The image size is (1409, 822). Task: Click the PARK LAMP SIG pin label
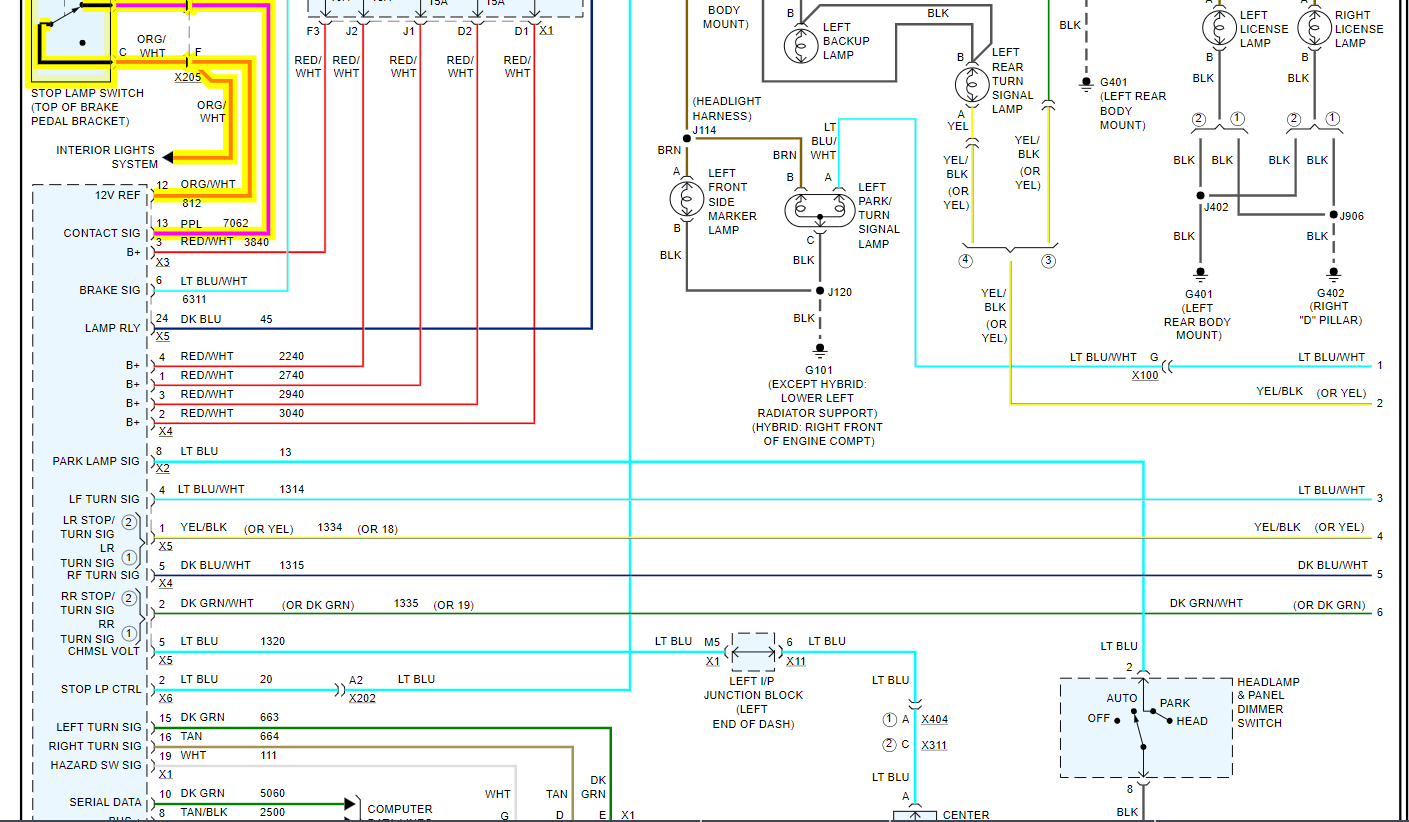(x=96, y=461)
